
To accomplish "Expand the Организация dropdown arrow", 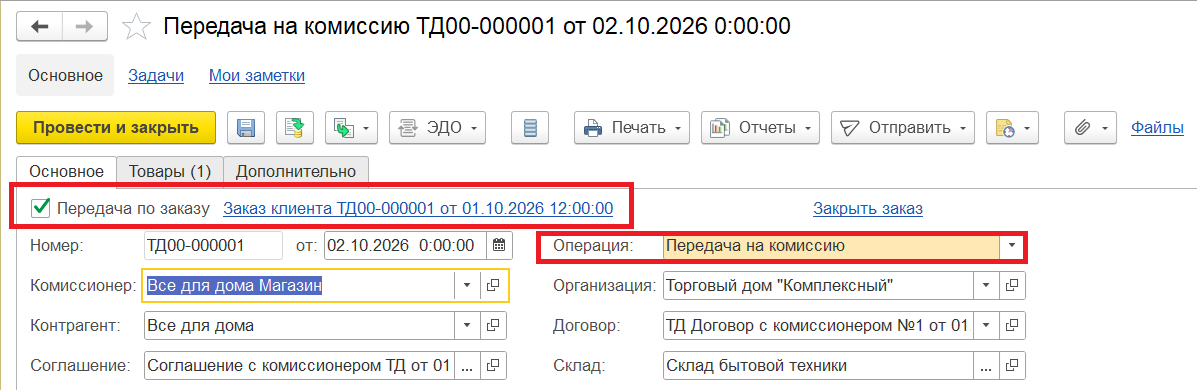I will 986,285.
